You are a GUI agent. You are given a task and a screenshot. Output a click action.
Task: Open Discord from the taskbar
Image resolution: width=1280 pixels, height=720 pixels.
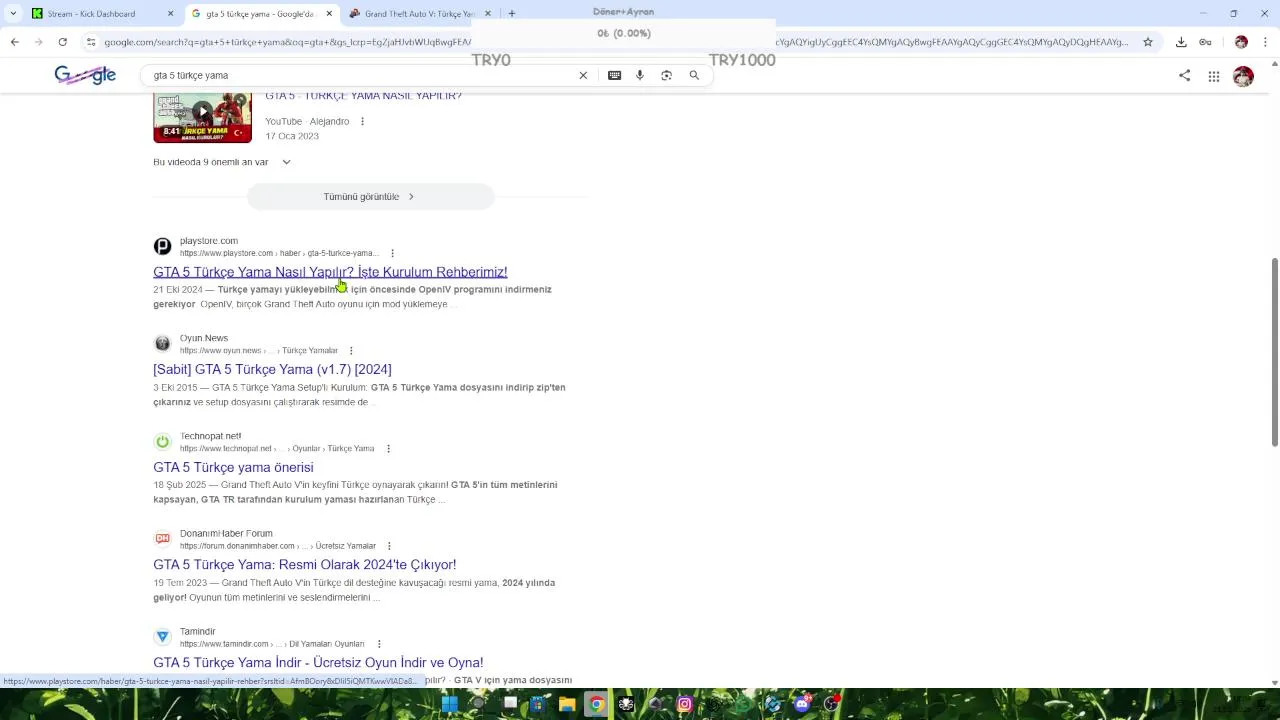[801, 704]
